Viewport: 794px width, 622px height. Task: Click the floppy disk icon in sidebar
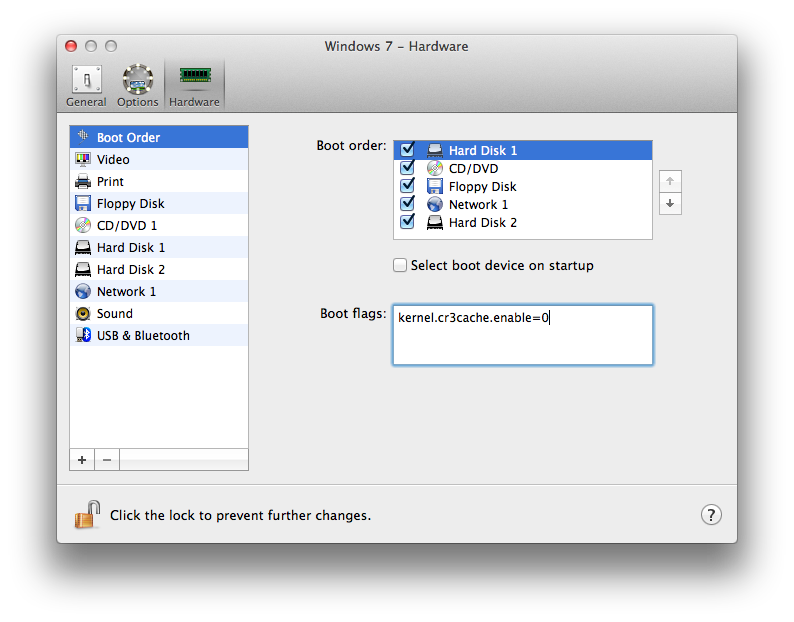[83, 204]
